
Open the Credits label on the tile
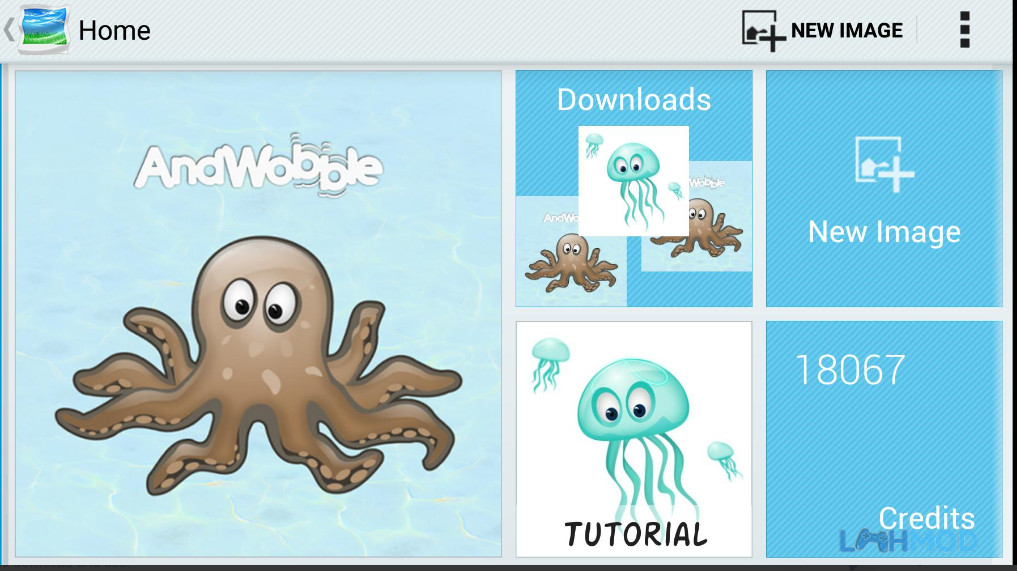click(x=926, y=518)
